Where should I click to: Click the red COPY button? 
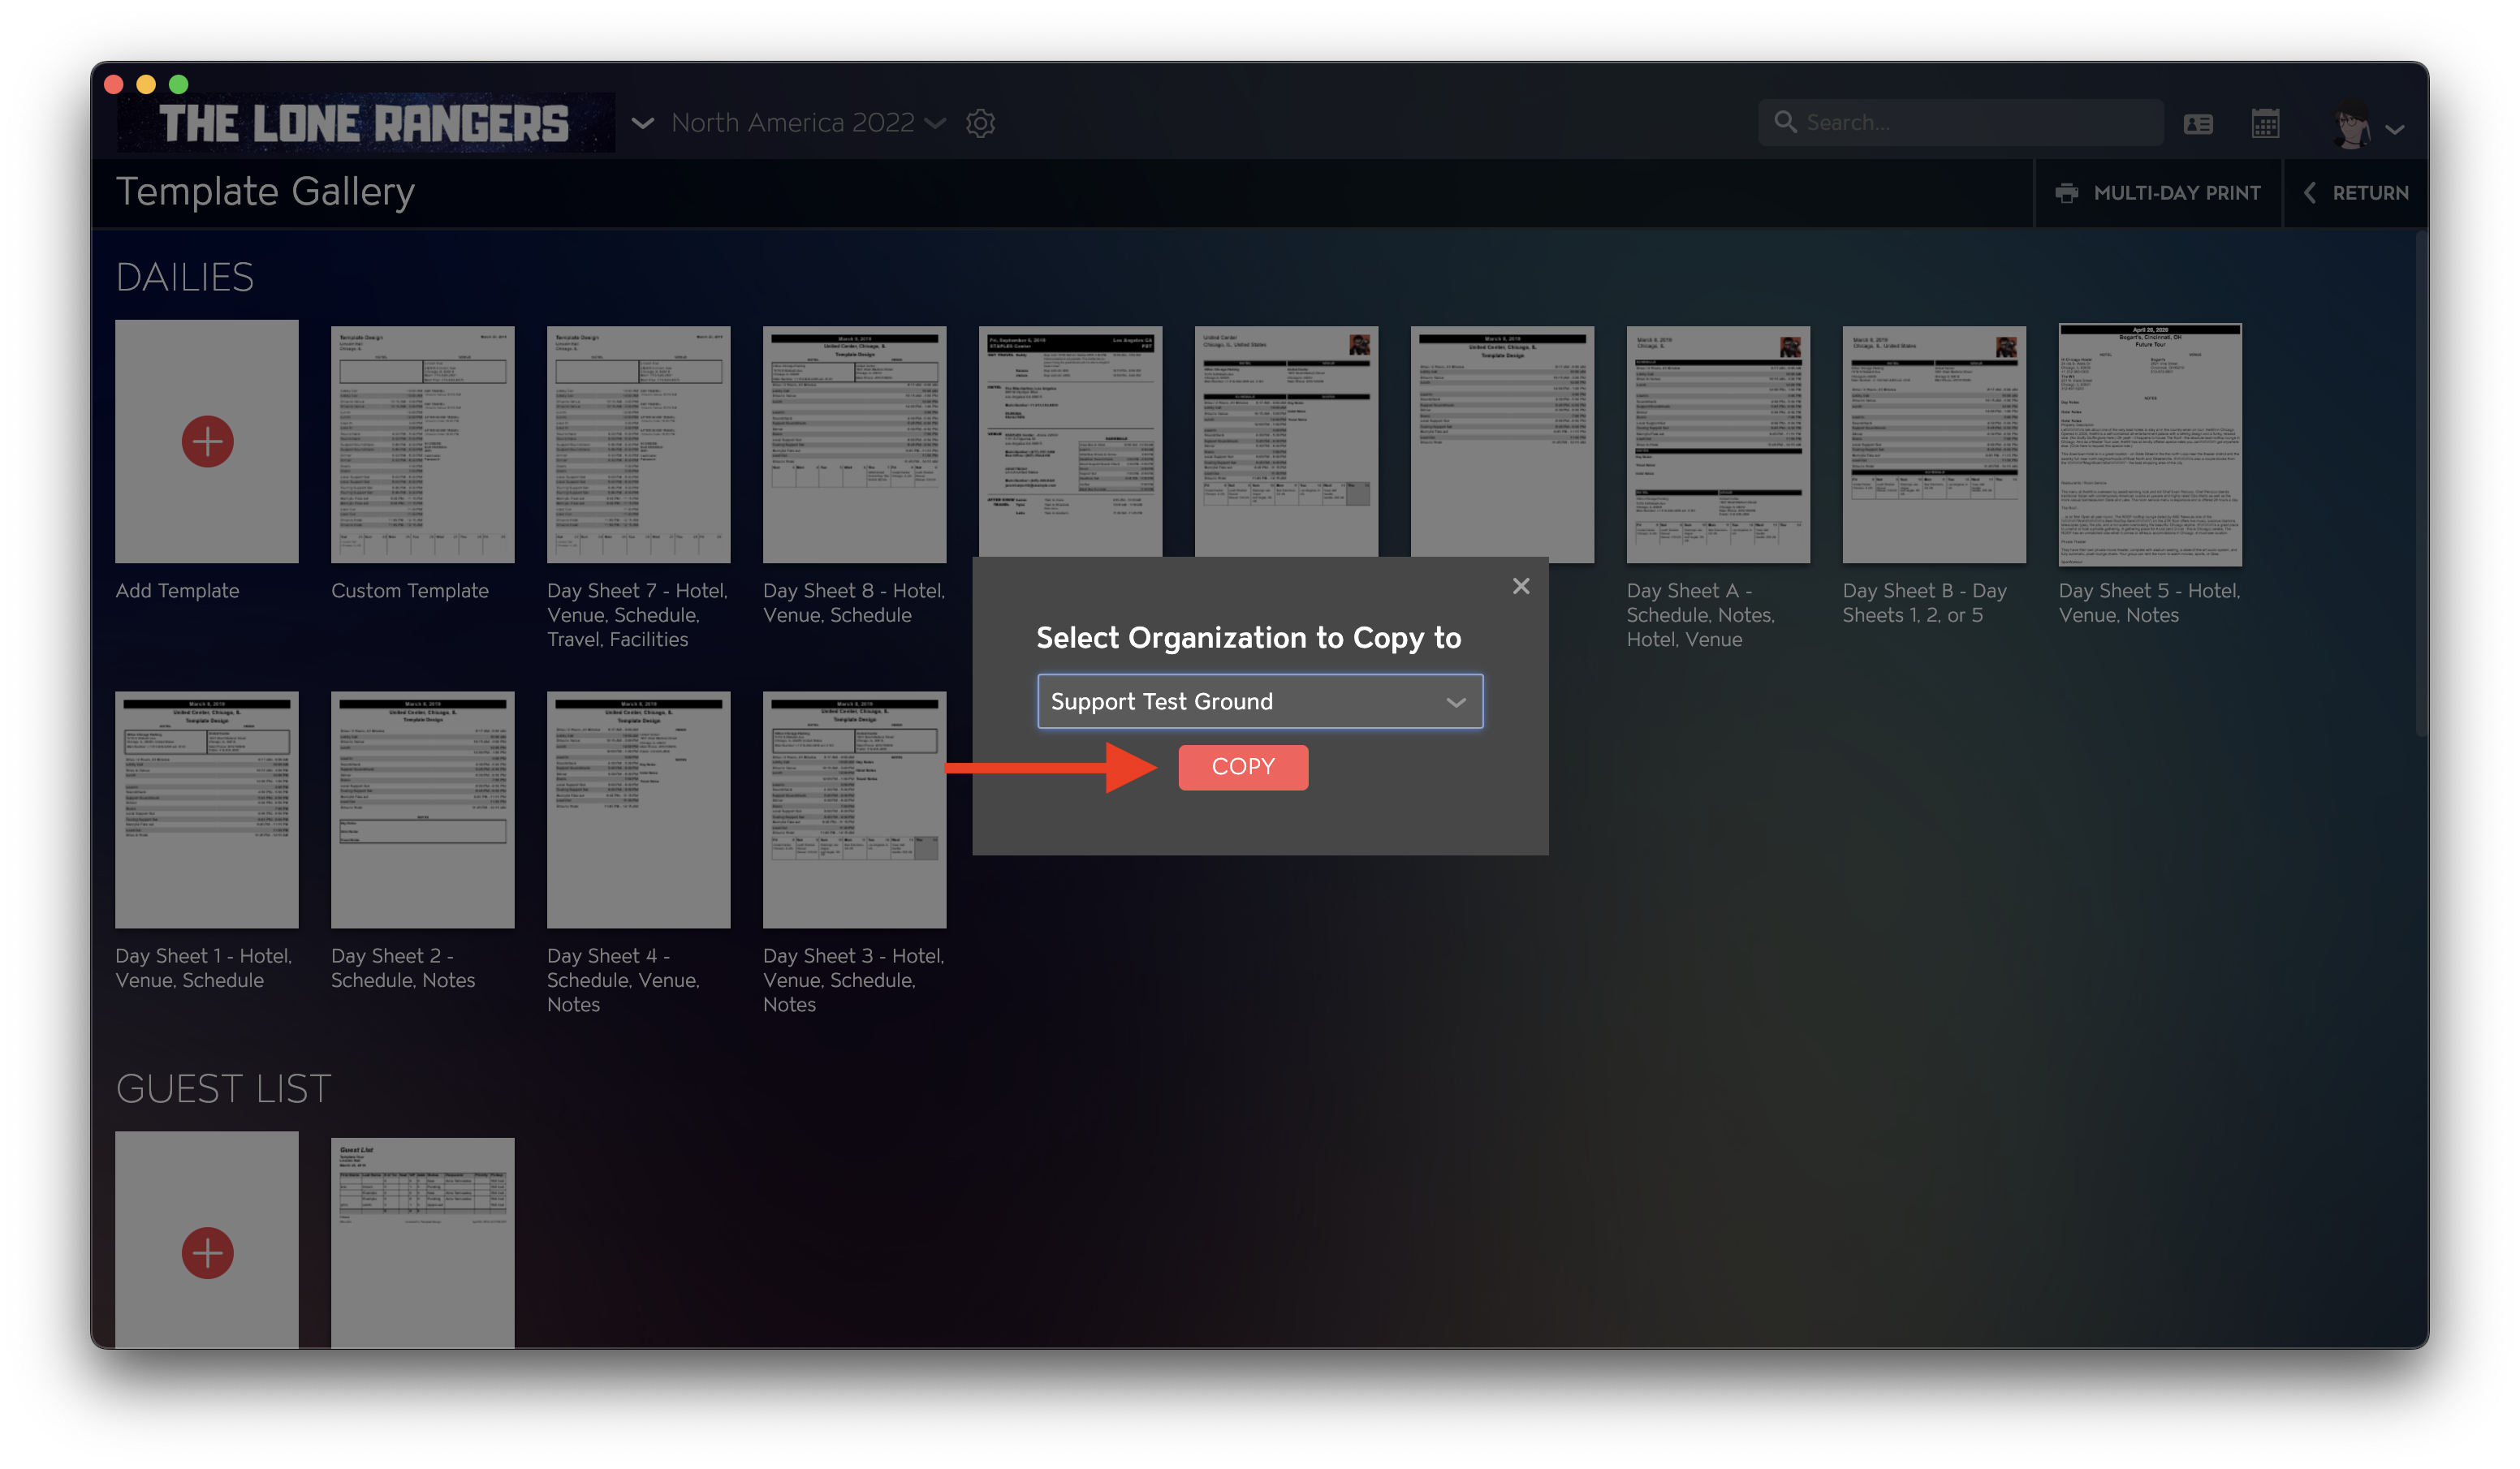coord(1243,767)
